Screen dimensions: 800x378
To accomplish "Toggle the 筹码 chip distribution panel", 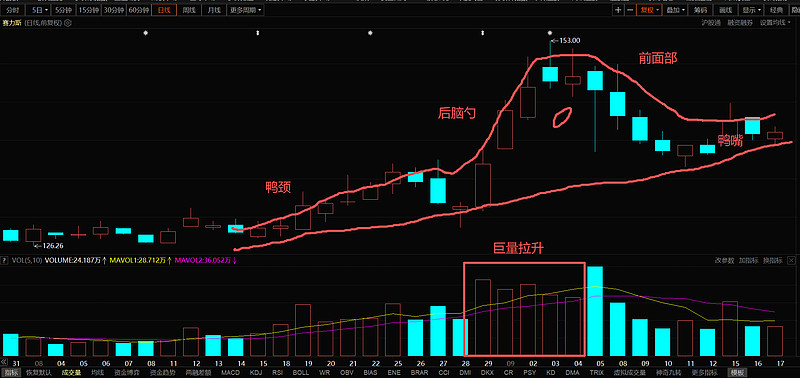I will pyautogui.click(x=701, y=10).
